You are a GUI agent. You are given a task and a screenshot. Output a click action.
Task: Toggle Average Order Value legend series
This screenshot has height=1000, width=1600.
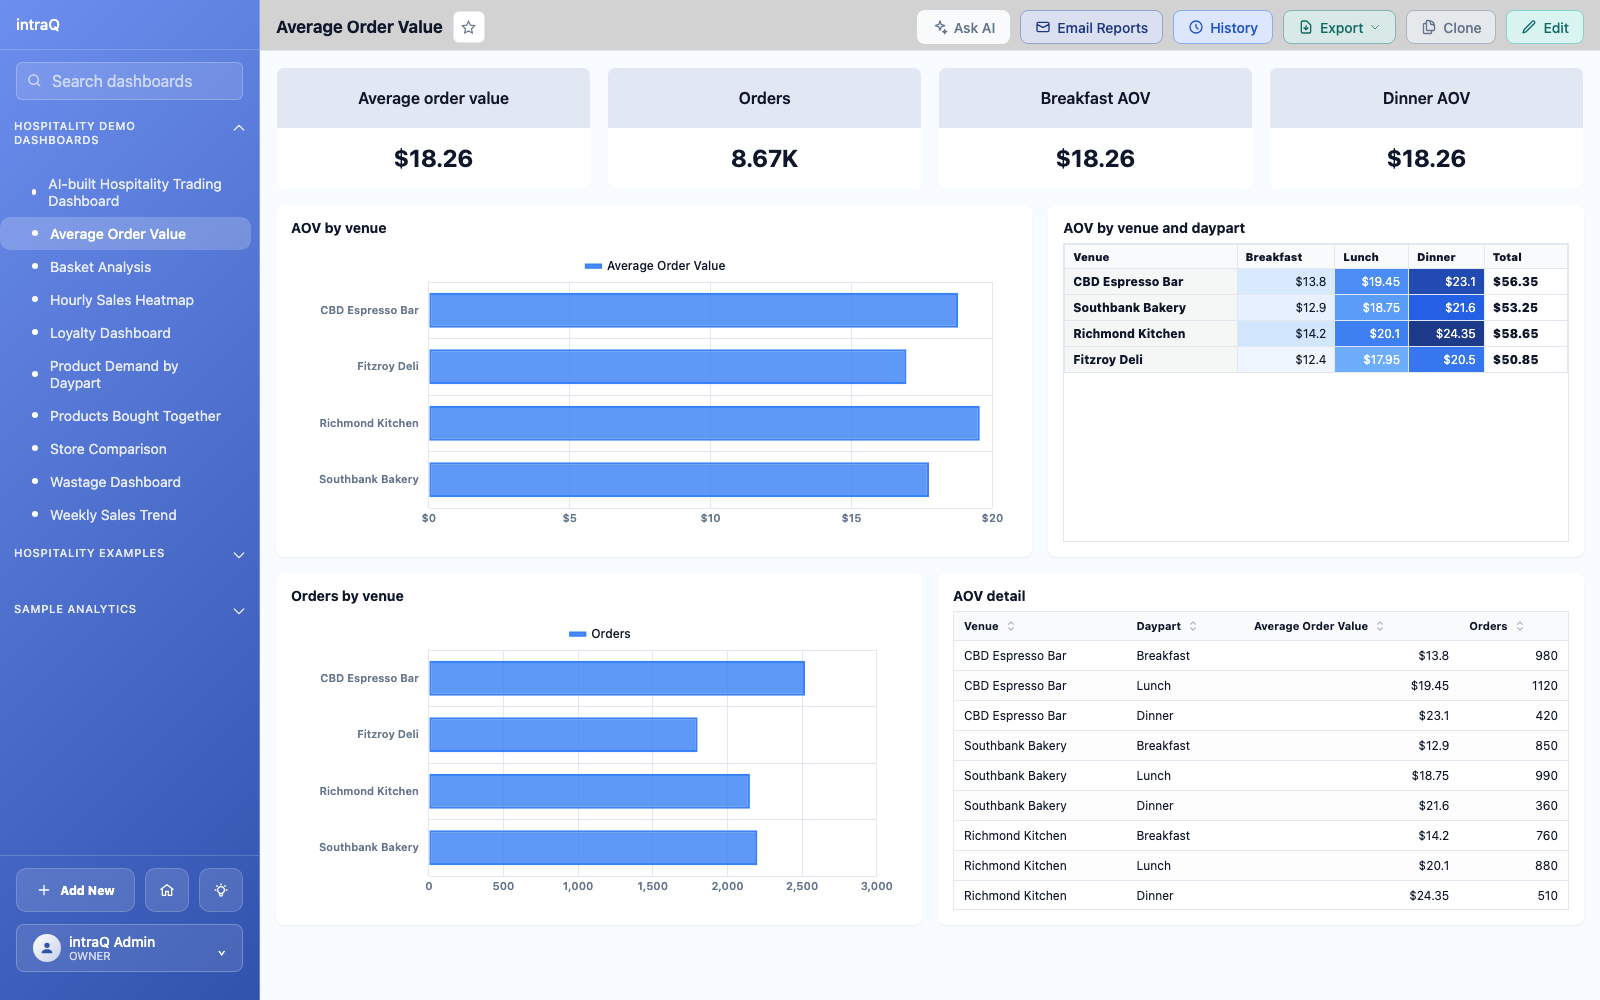click(655, 266)
